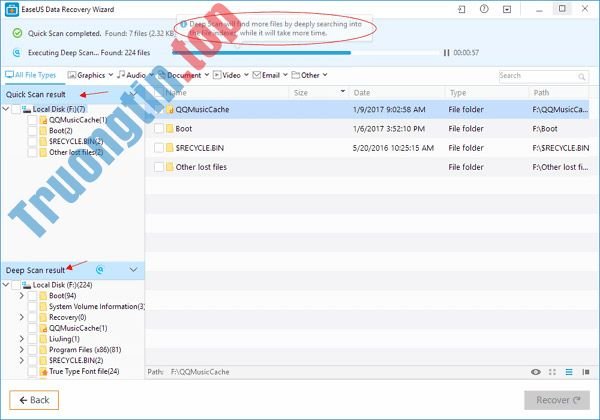Check Local Disk (F:)(224) in Deep Scan tree
600x420 pixels.
[16, 285]
